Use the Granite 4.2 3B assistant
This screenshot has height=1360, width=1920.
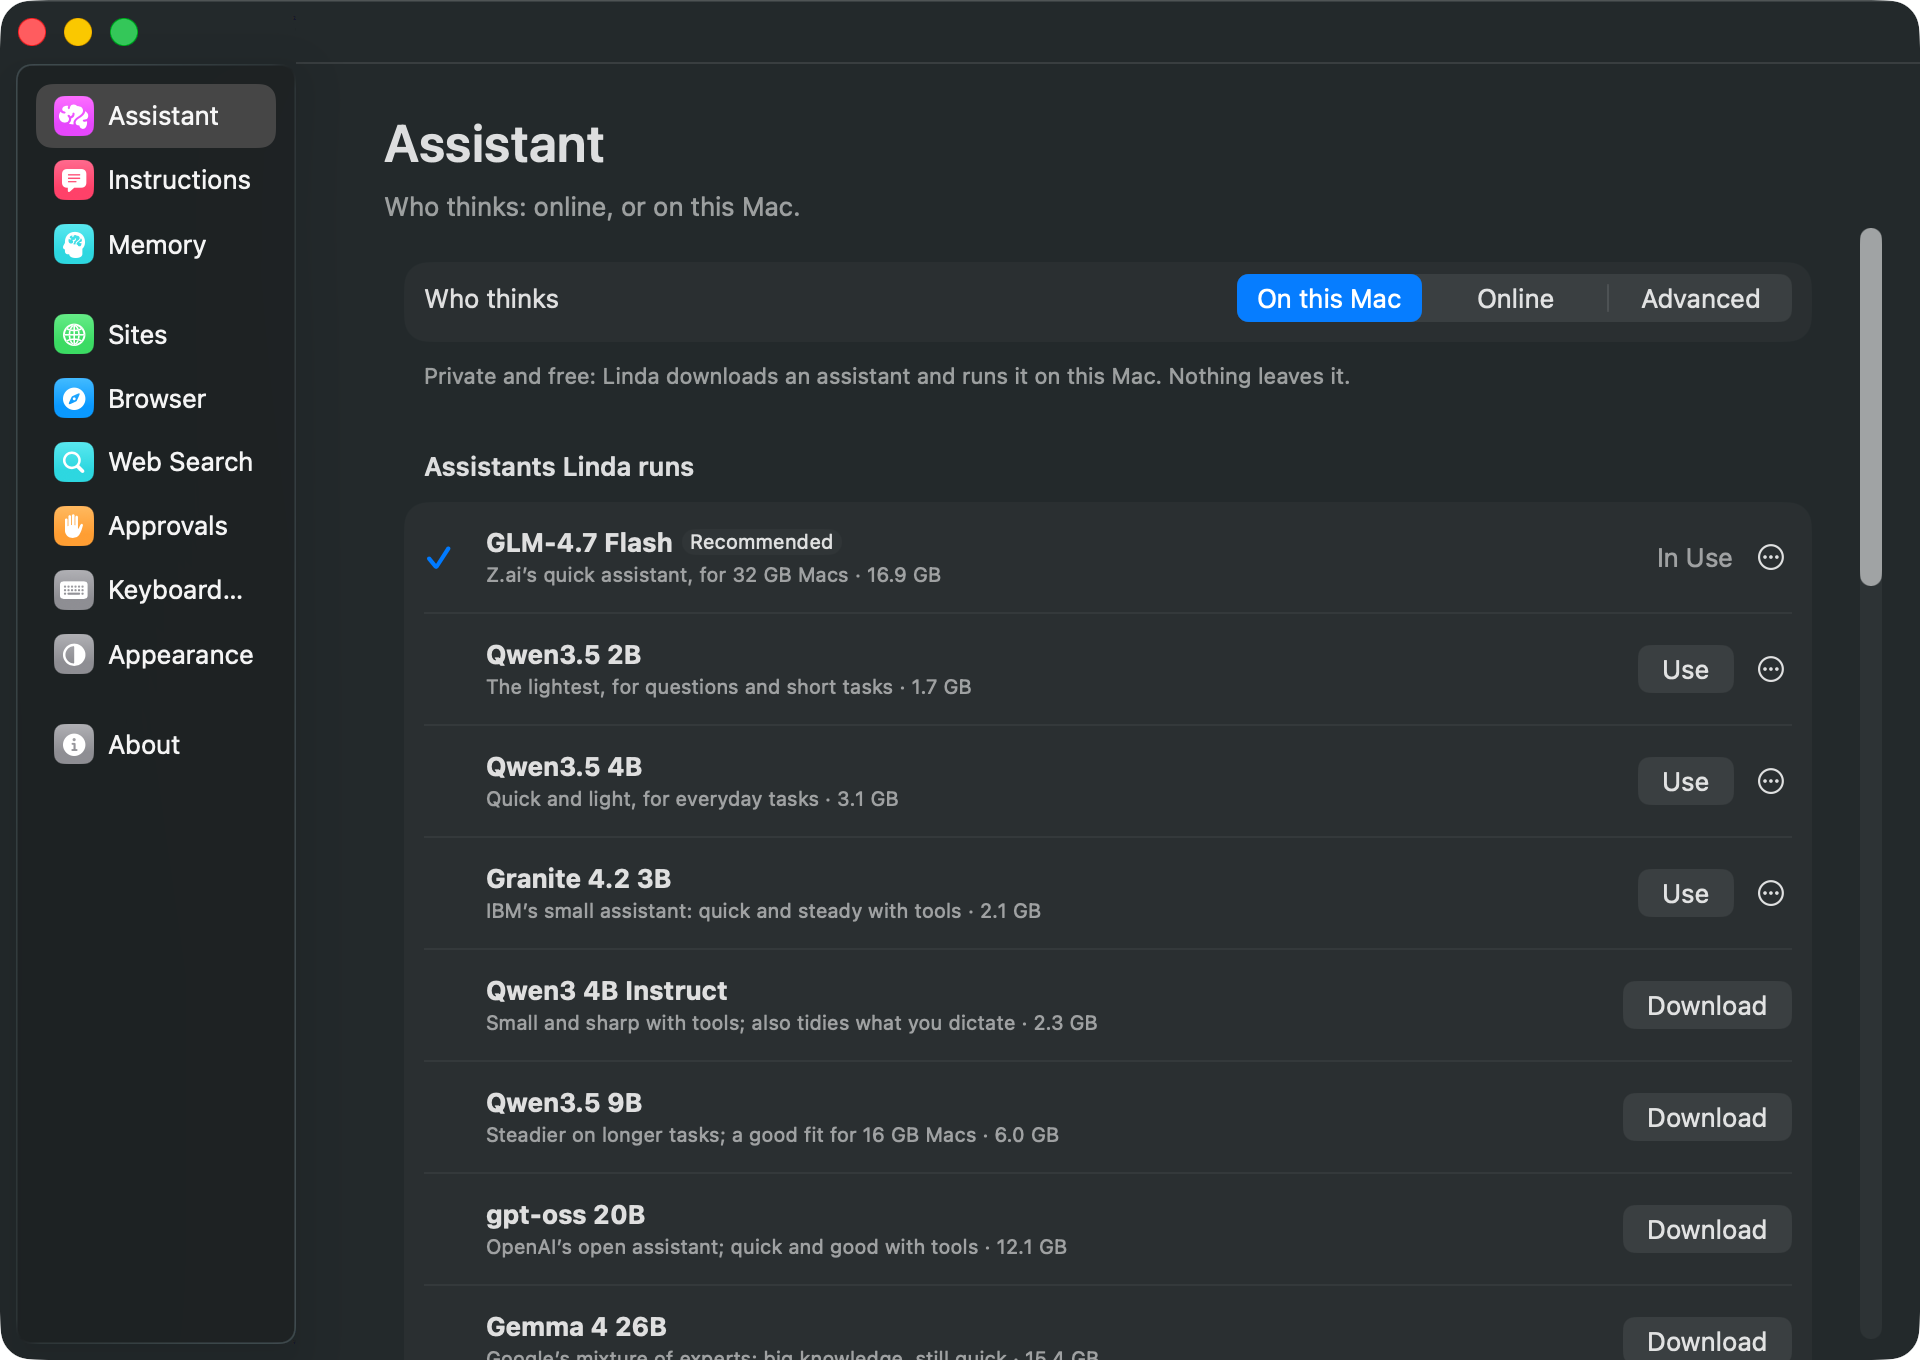pos(1685,893)
